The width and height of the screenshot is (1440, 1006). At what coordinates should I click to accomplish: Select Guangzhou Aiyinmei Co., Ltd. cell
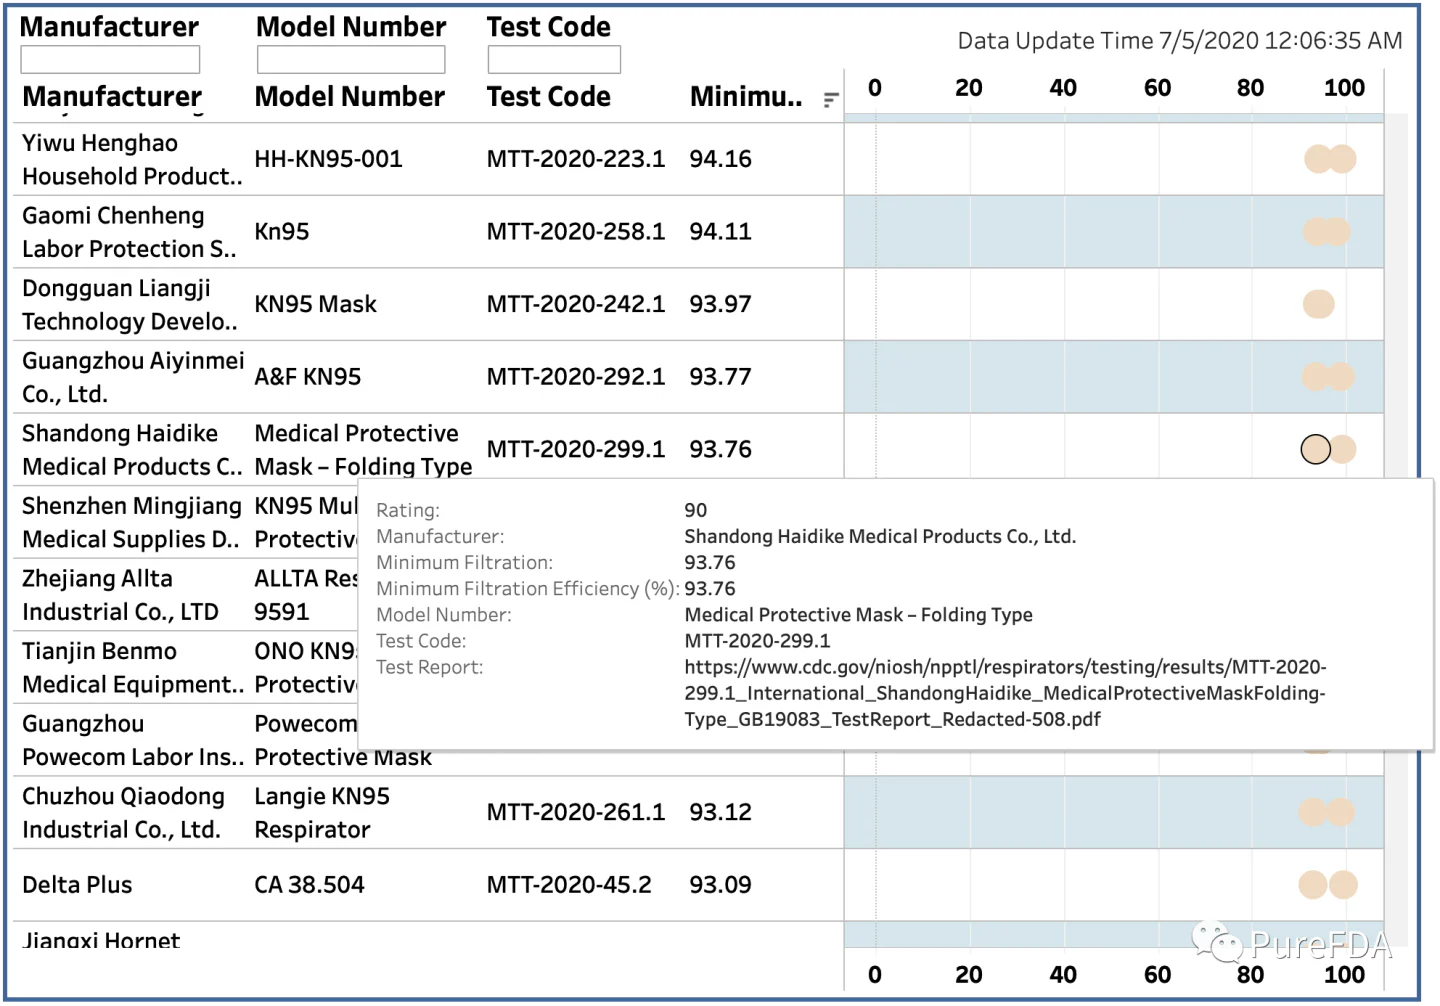[133, 377]
